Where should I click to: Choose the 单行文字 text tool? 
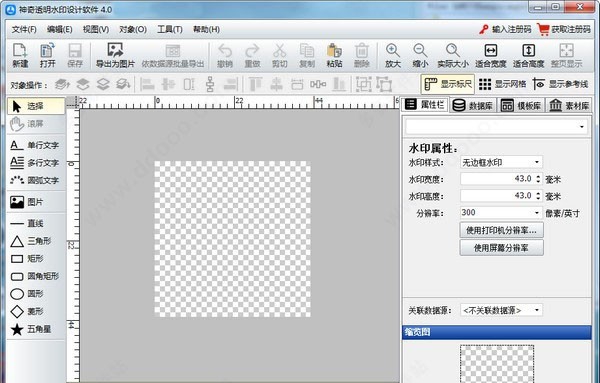[36, 145]
